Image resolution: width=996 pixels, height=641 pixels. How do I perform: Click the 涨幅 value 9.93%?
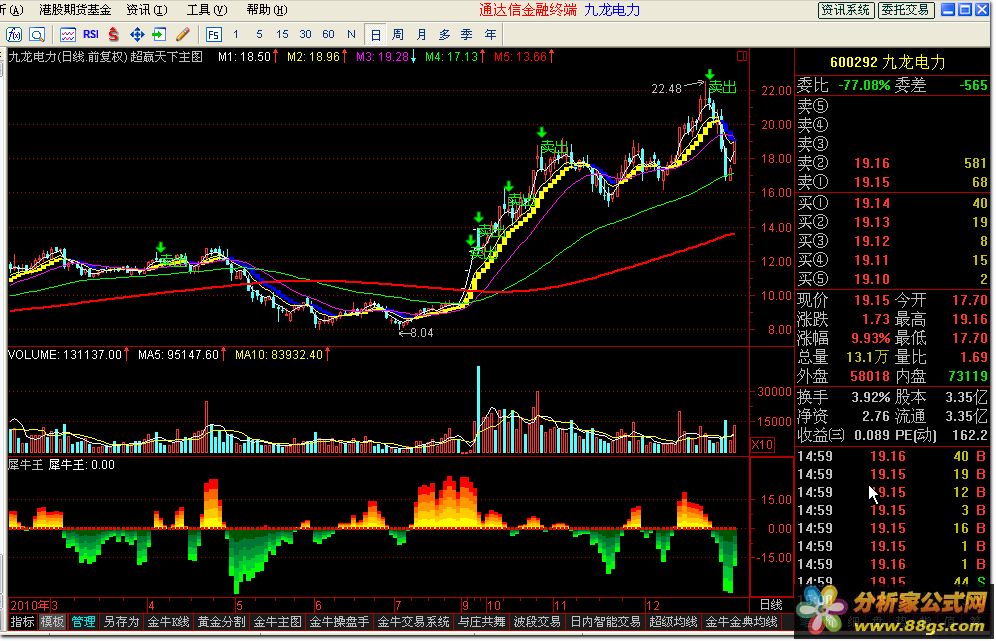tap(870, 338)
